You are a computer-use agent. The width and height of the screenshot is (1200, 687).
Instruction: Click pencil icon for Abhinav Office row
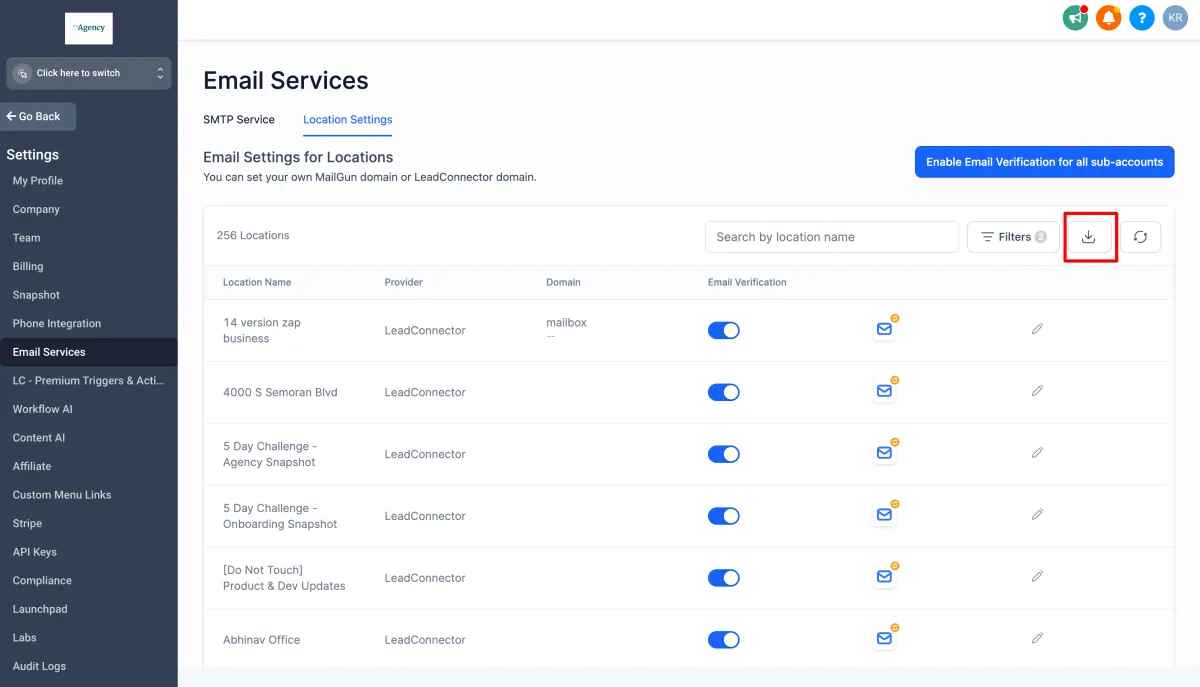pos(1037,639)
